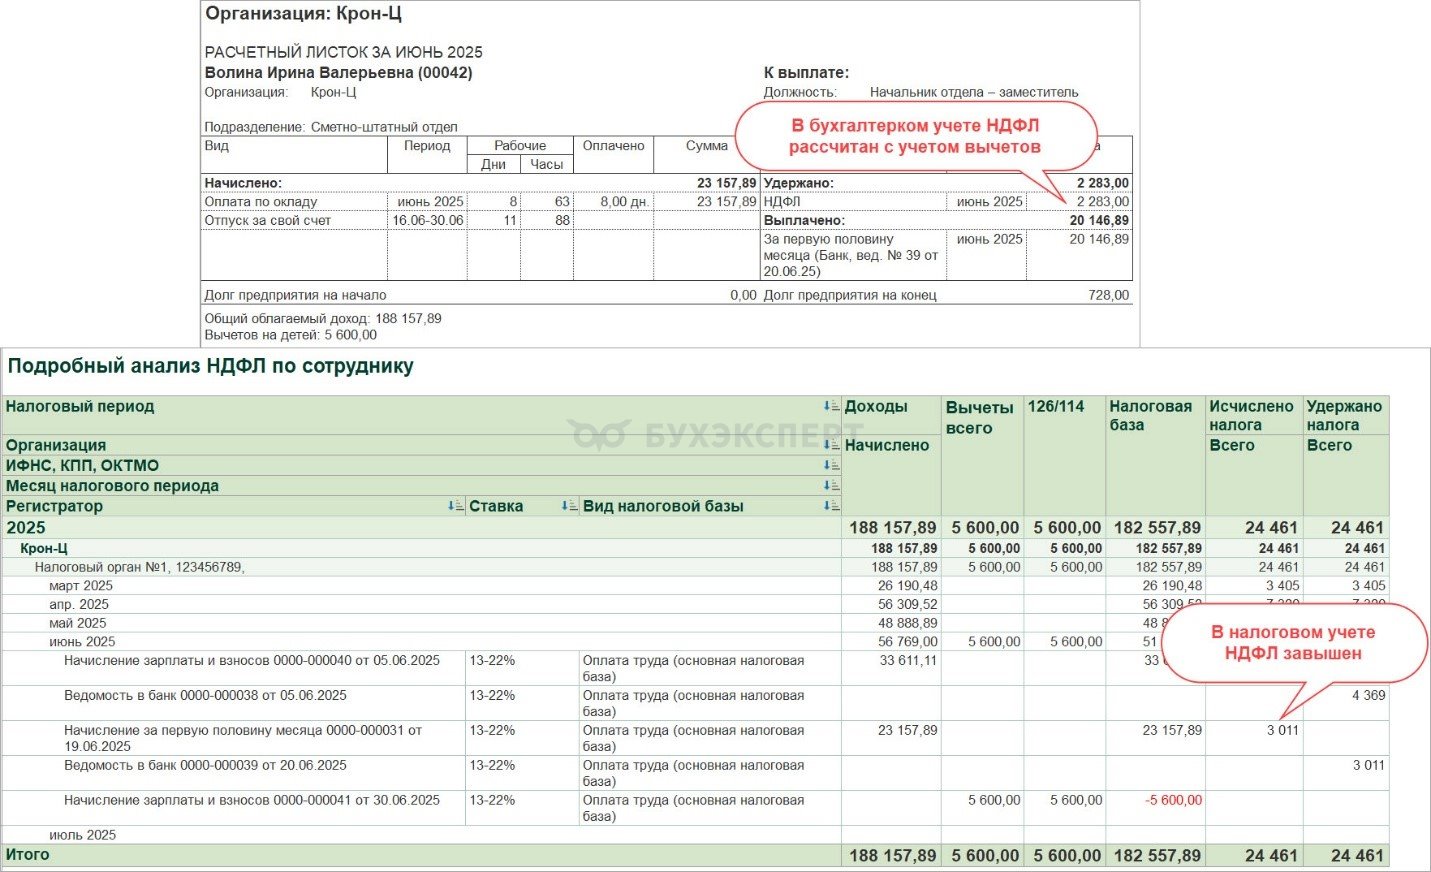Open Начисление зарплаты и взносов 0000-000041 от 30.06.2025
The height and width of the screenshot is (872, 1431).
pyautogui.click(x=251, y=800)
